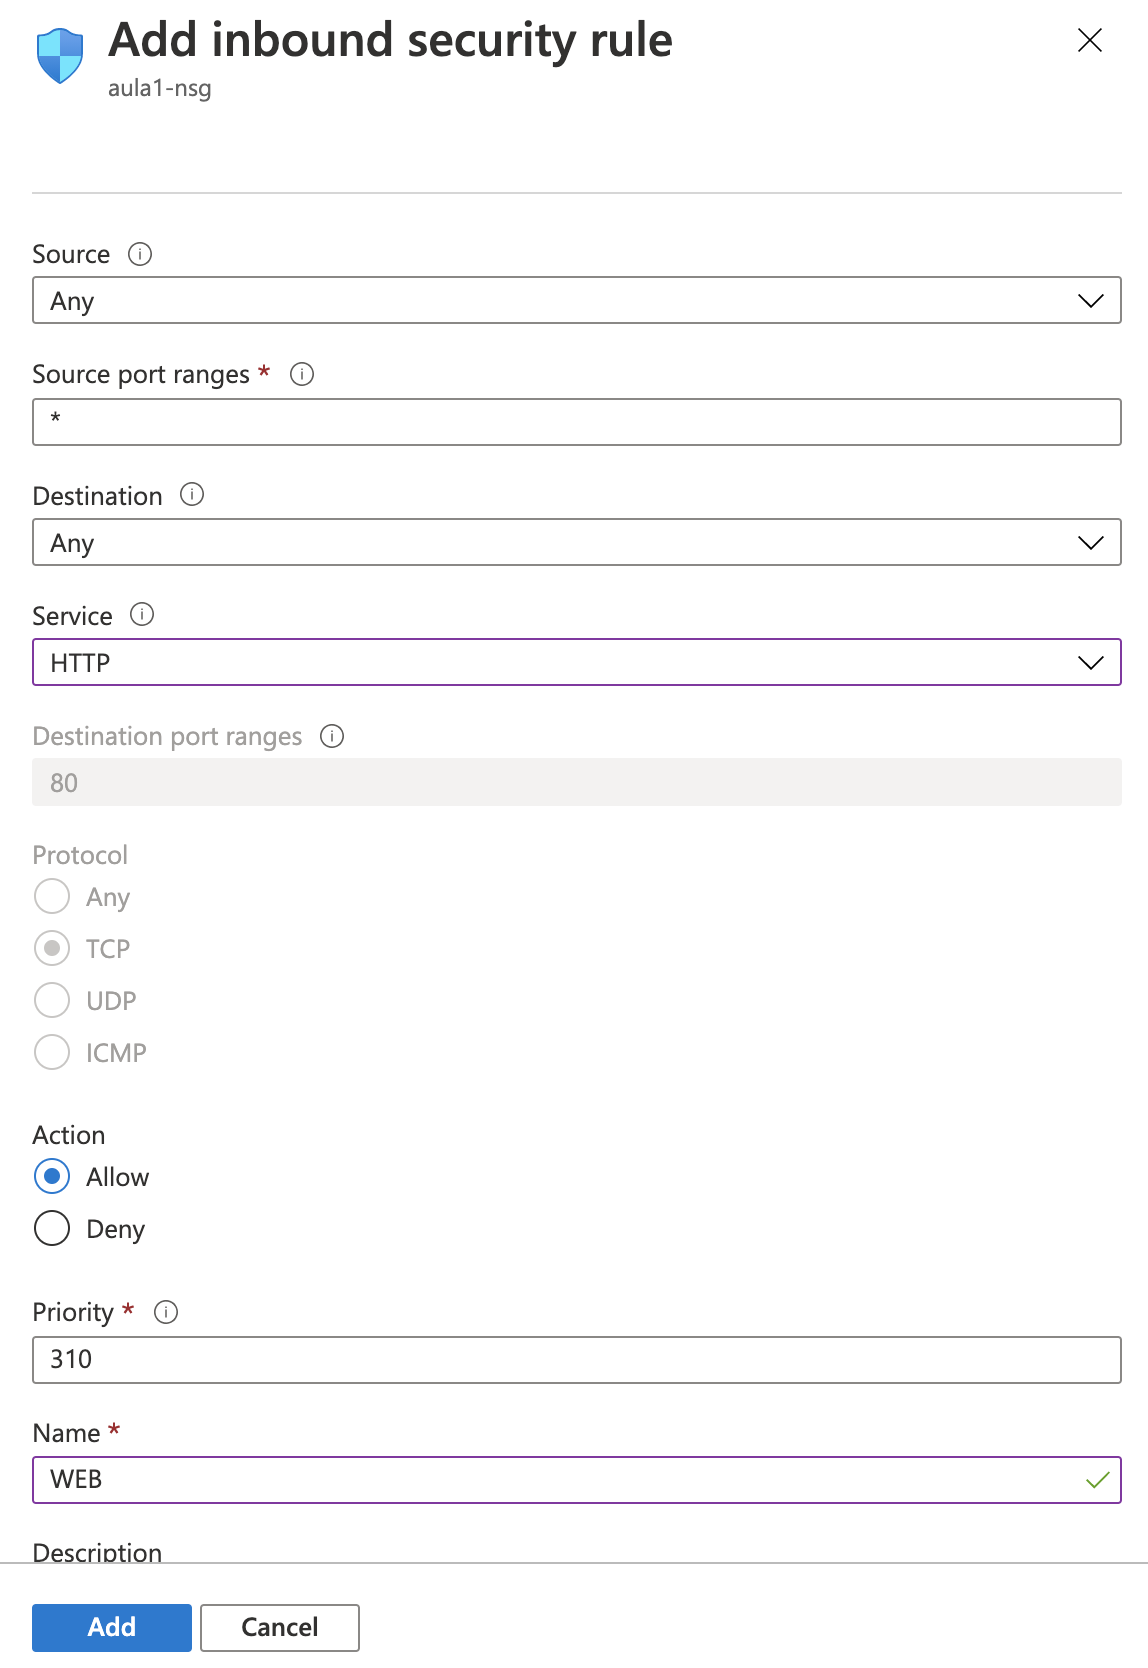Select the UDP protocol radio button
The width and height of the screenshot is (1148, 1668).
coord(52,1000)
